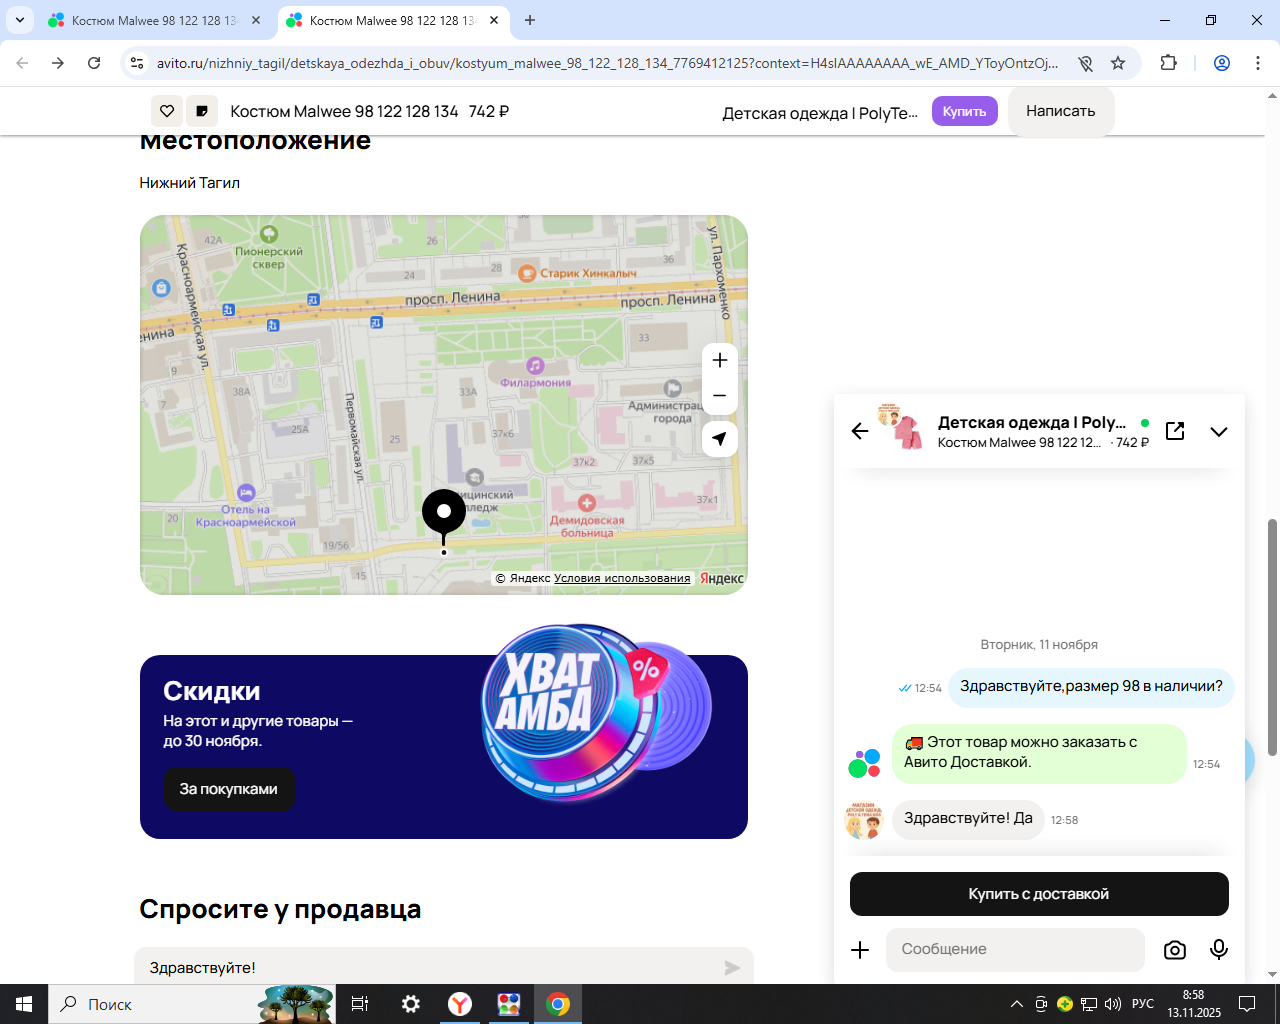Open the Paint app in taskbar

(x=509, y=1004)
